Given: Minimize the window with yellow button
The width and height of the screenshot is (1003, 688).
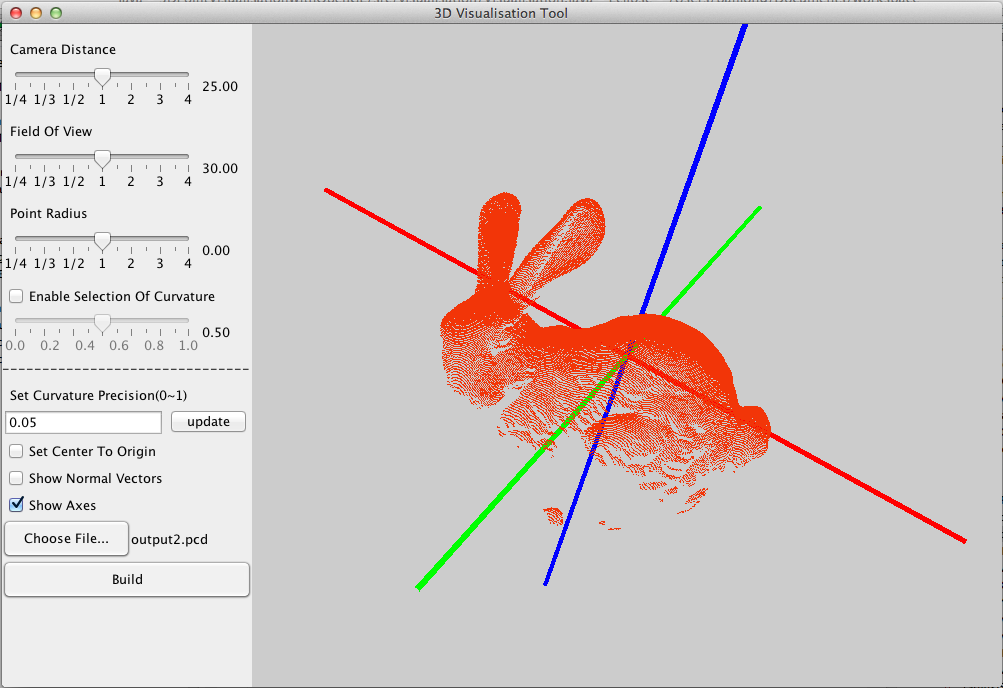Looking at the screenshot, I should 36,13.
